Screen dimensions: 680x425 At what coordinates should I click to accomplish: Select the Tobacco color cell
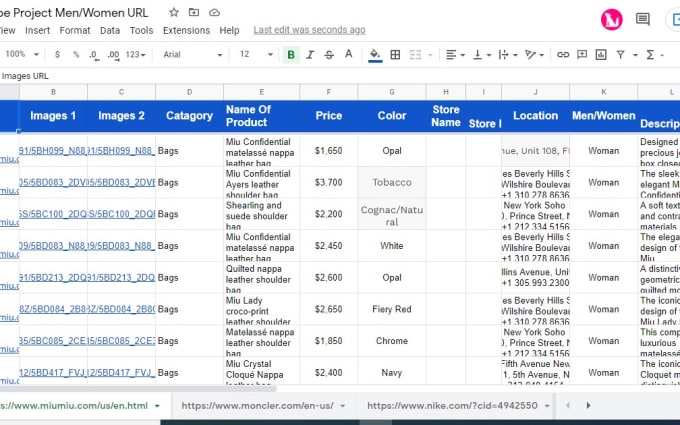(392, 183)
